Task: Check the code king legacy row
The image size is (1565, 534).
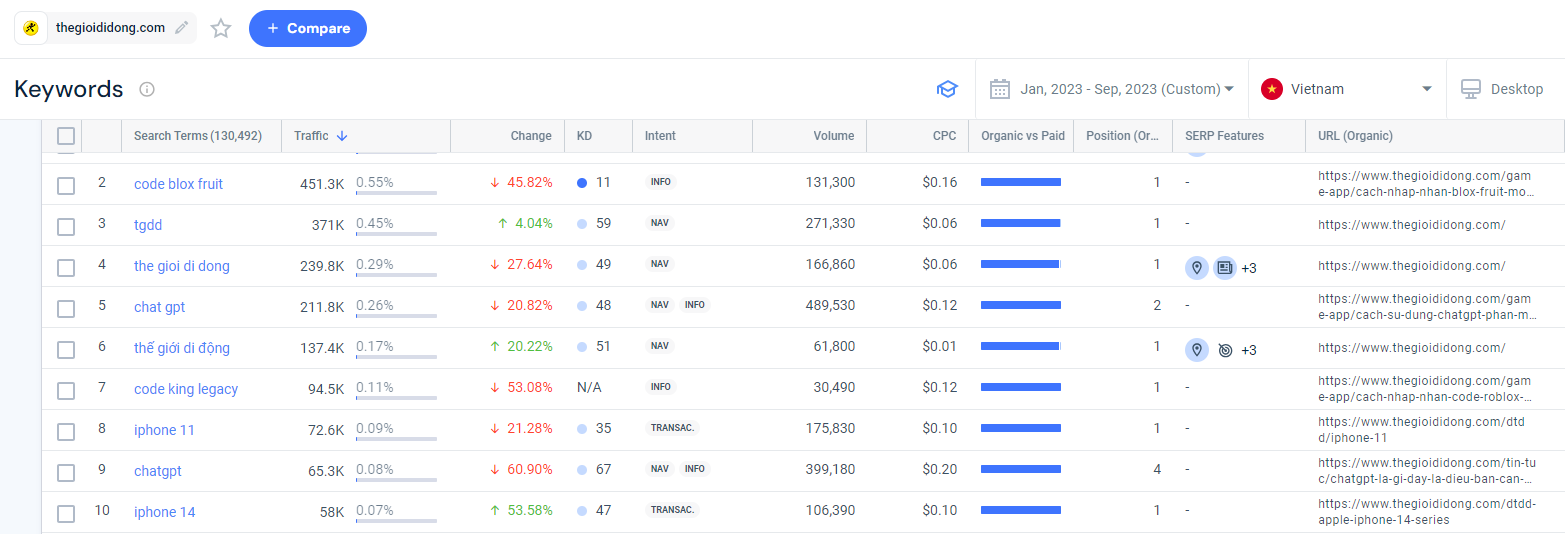Action: (66, 390)
